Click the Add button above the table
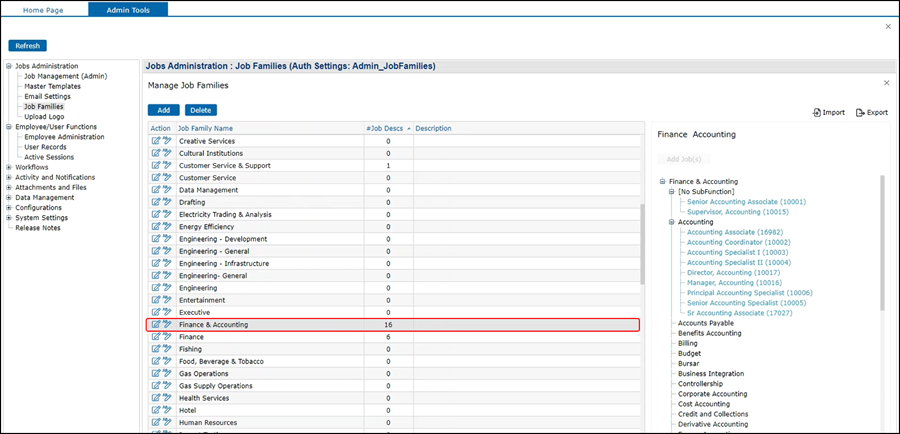 (162, 110)
